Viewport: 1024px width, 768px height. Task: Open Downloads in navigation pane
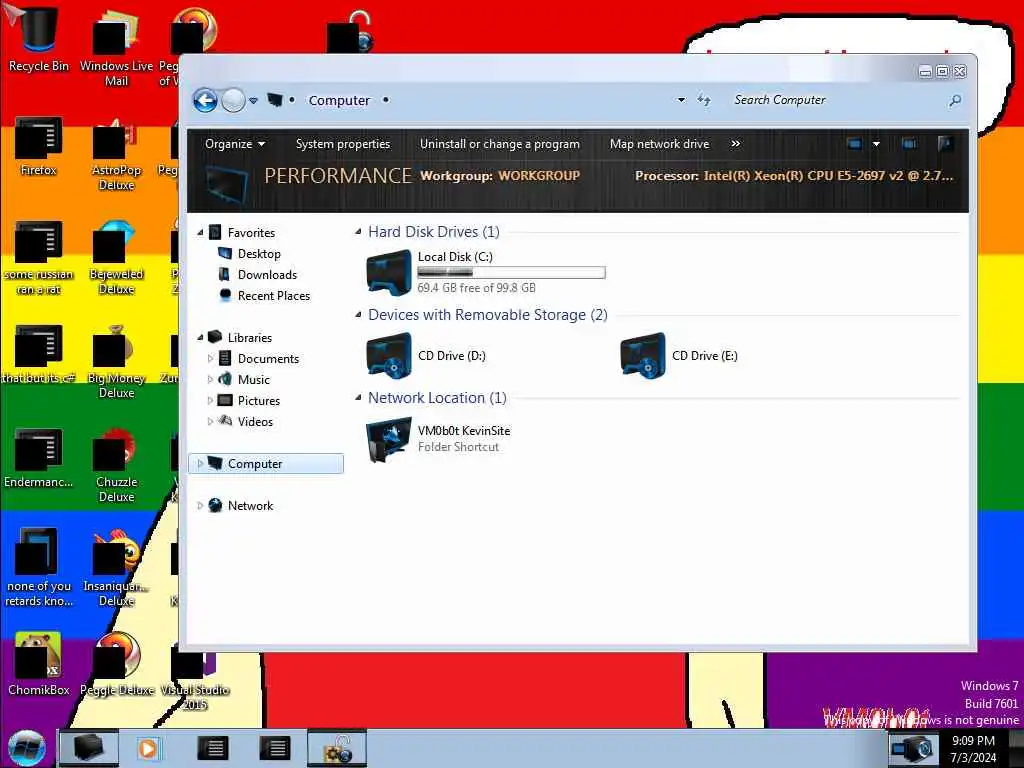pyautogui.click(x=266, y=274)
